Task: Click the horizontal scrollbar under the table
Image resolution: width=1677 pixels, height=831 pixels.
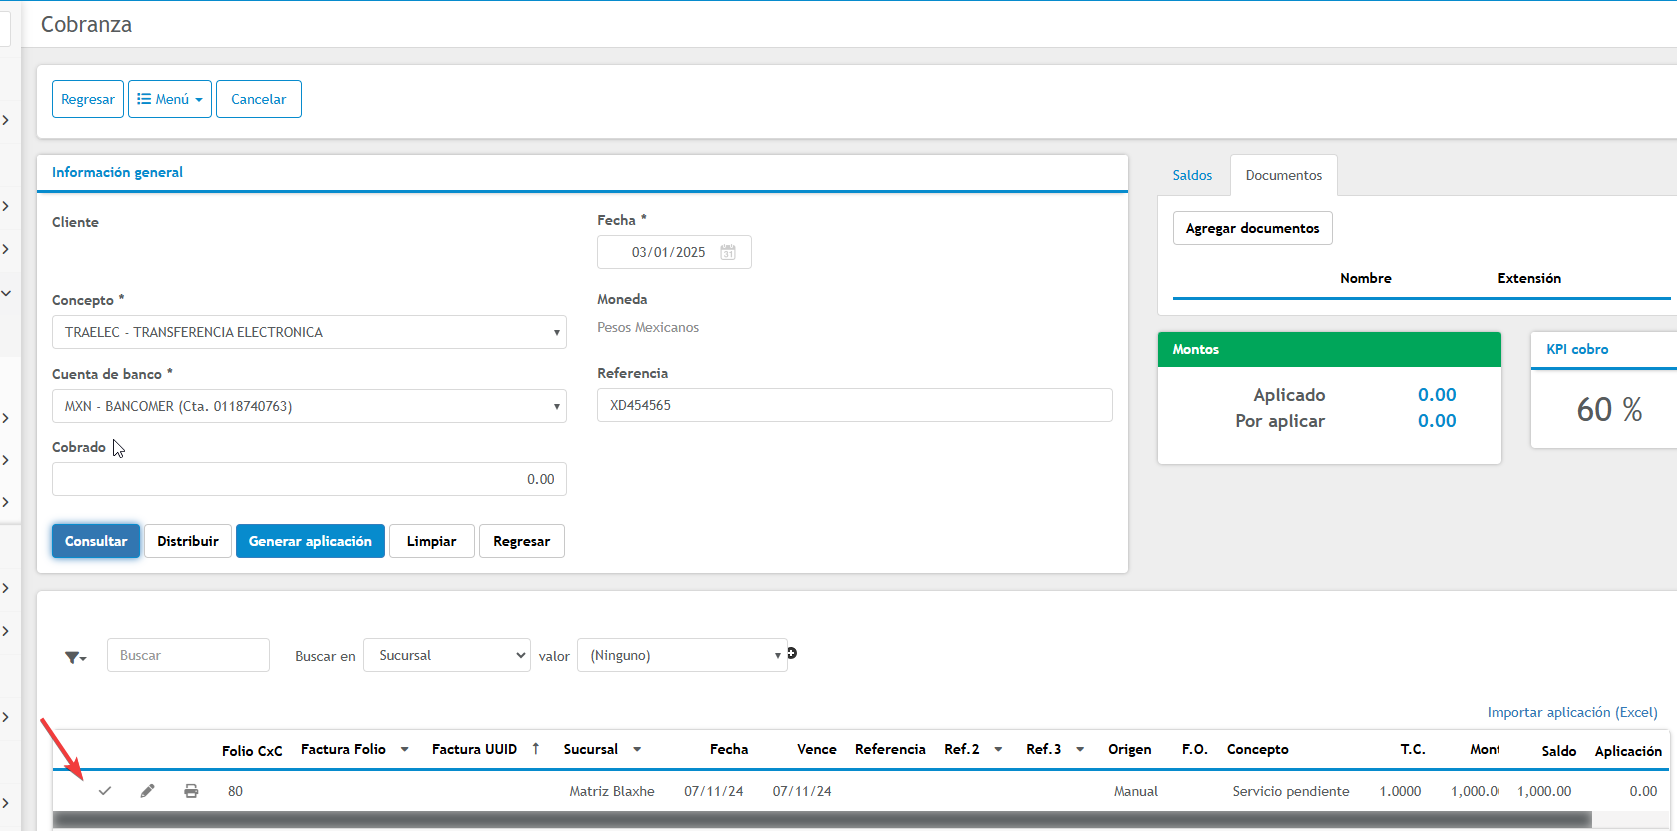Action: 822,820
